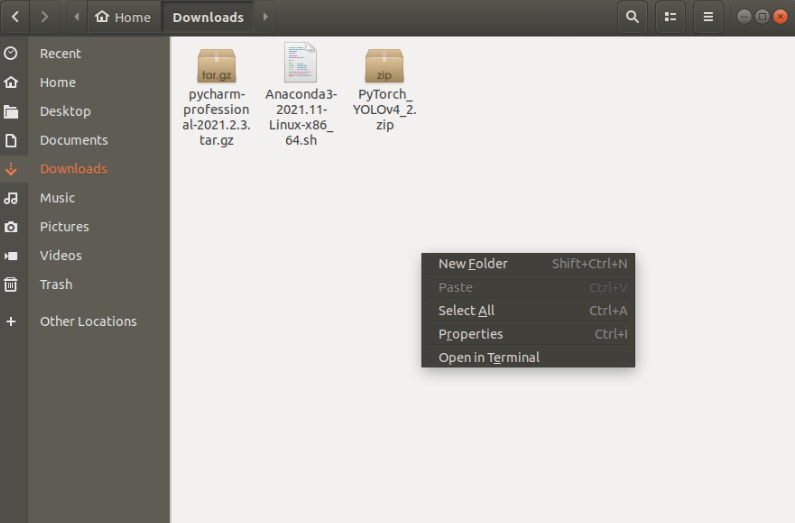Image resolution: width=795 pixels, height=523 pixels.
Task: Open Home in the path bar
Action: 124,17
